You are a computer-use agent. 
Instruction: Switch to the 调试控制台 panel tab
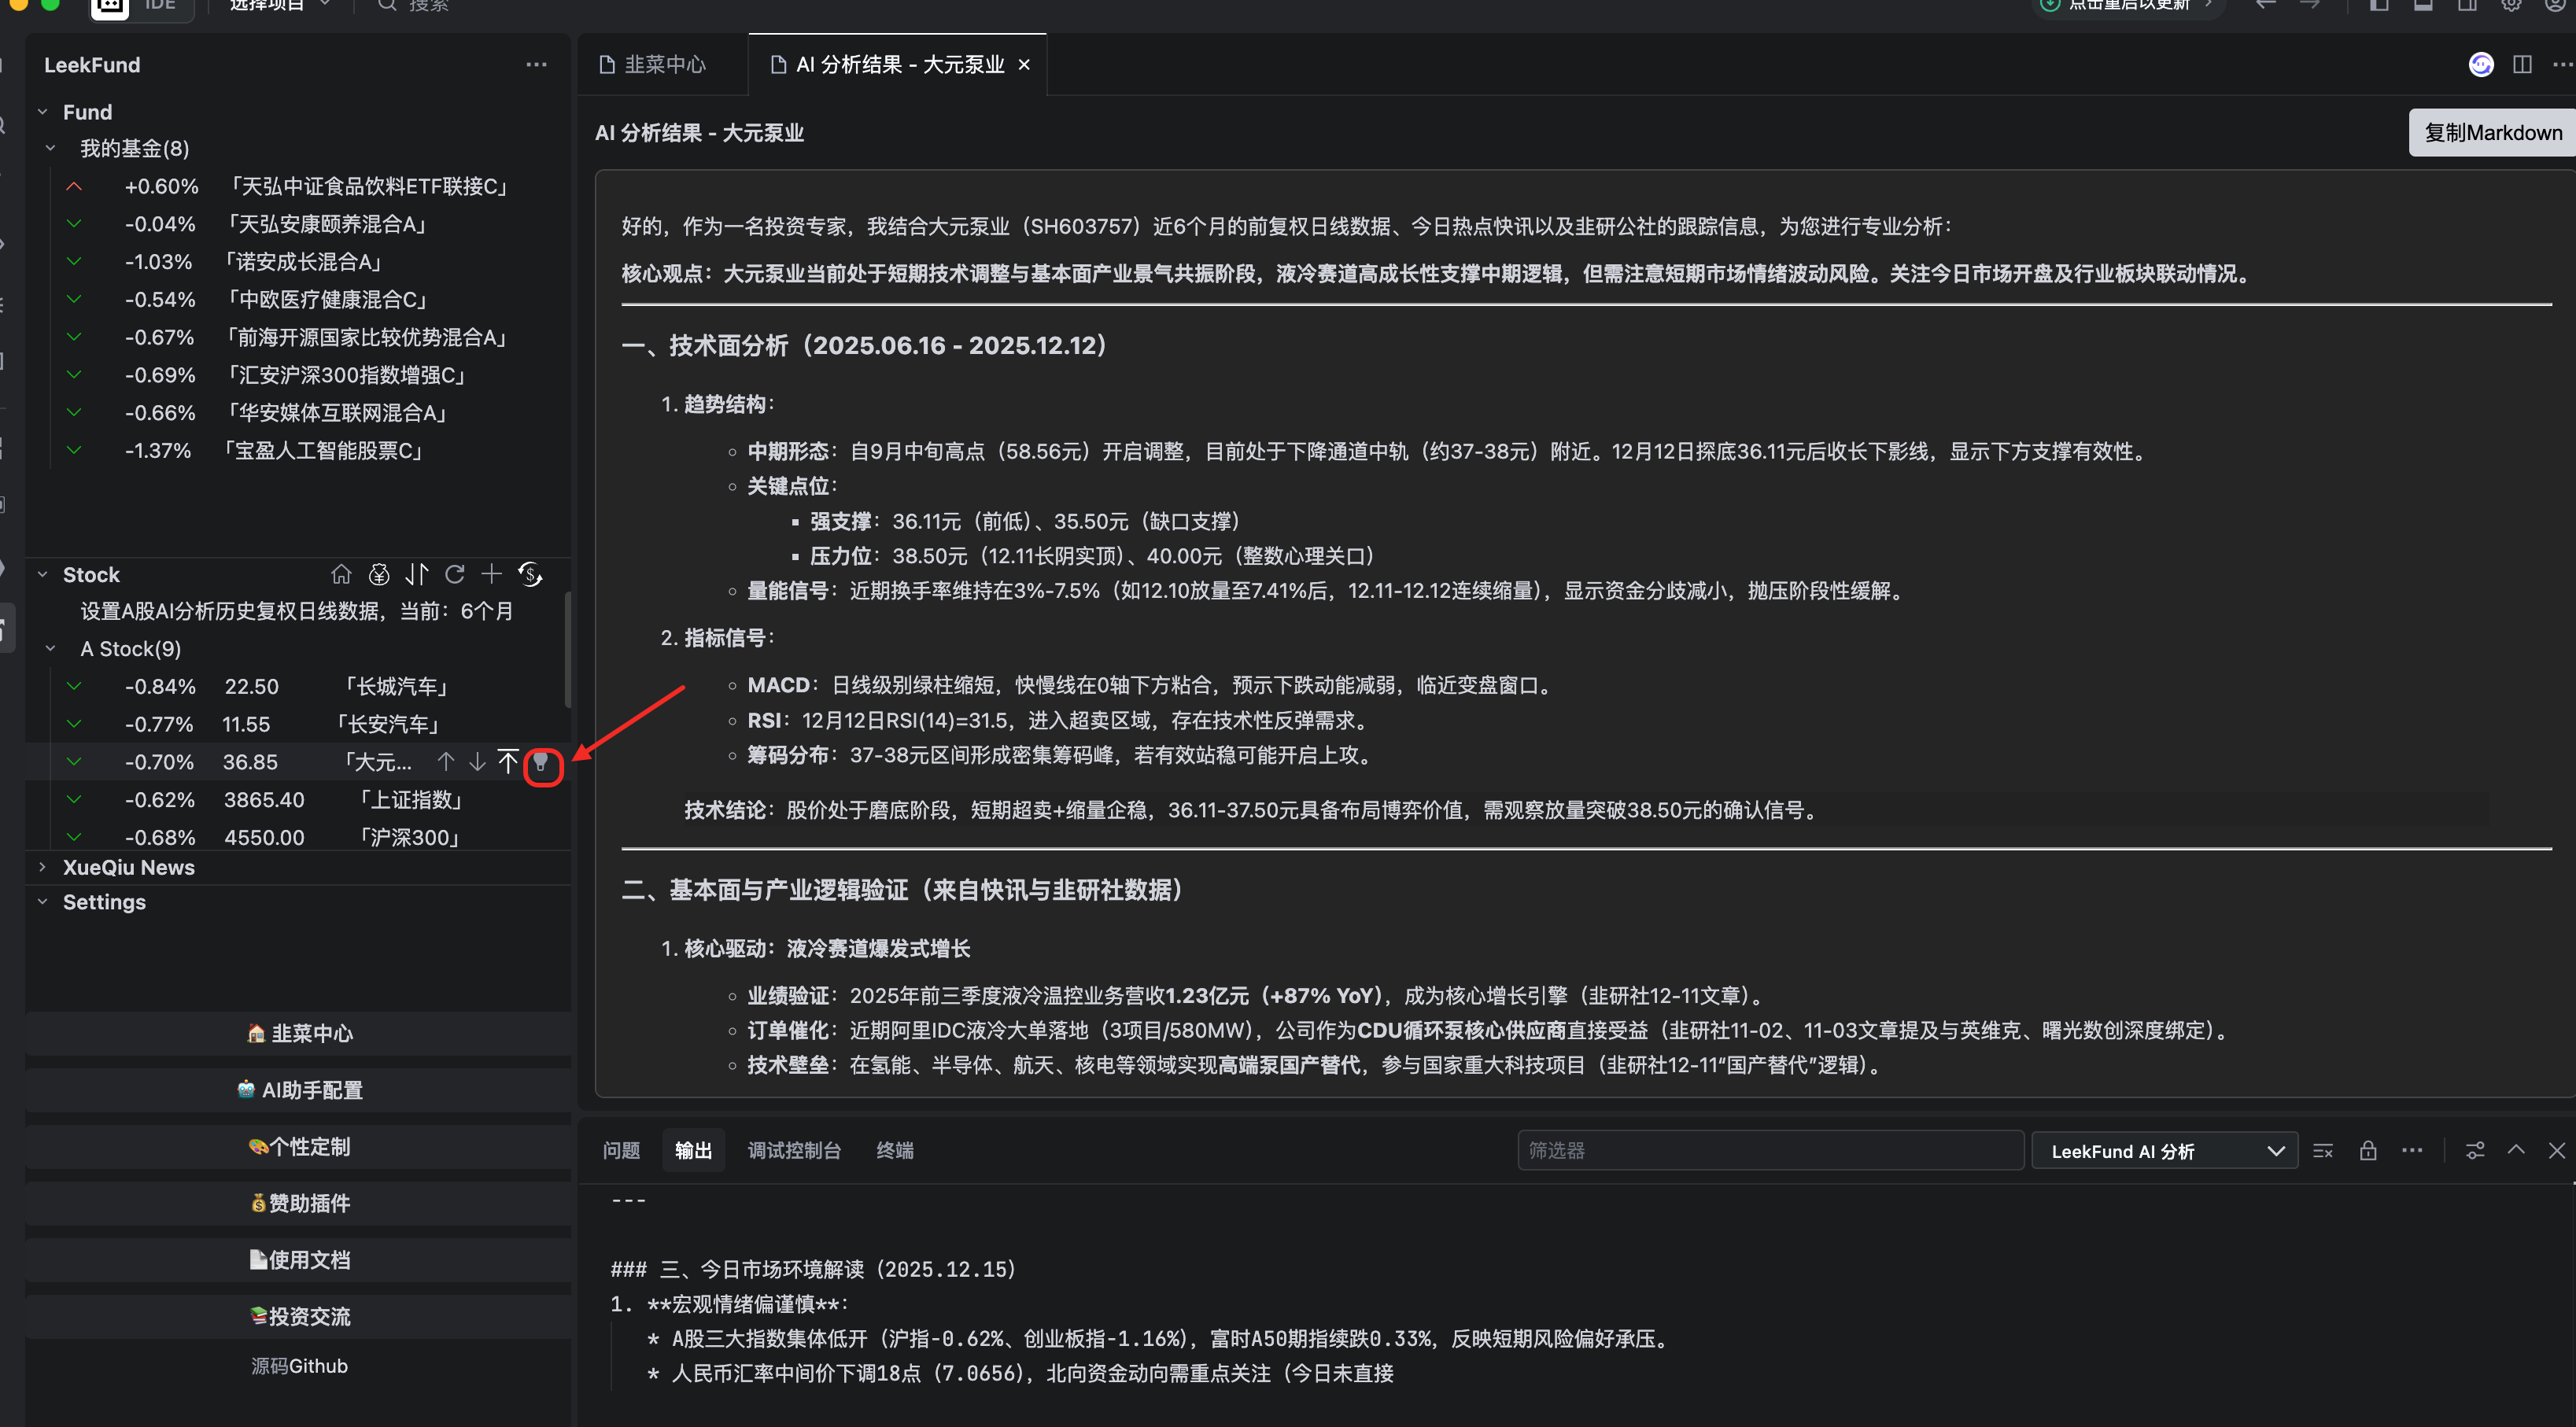(x=794, y=1151)
